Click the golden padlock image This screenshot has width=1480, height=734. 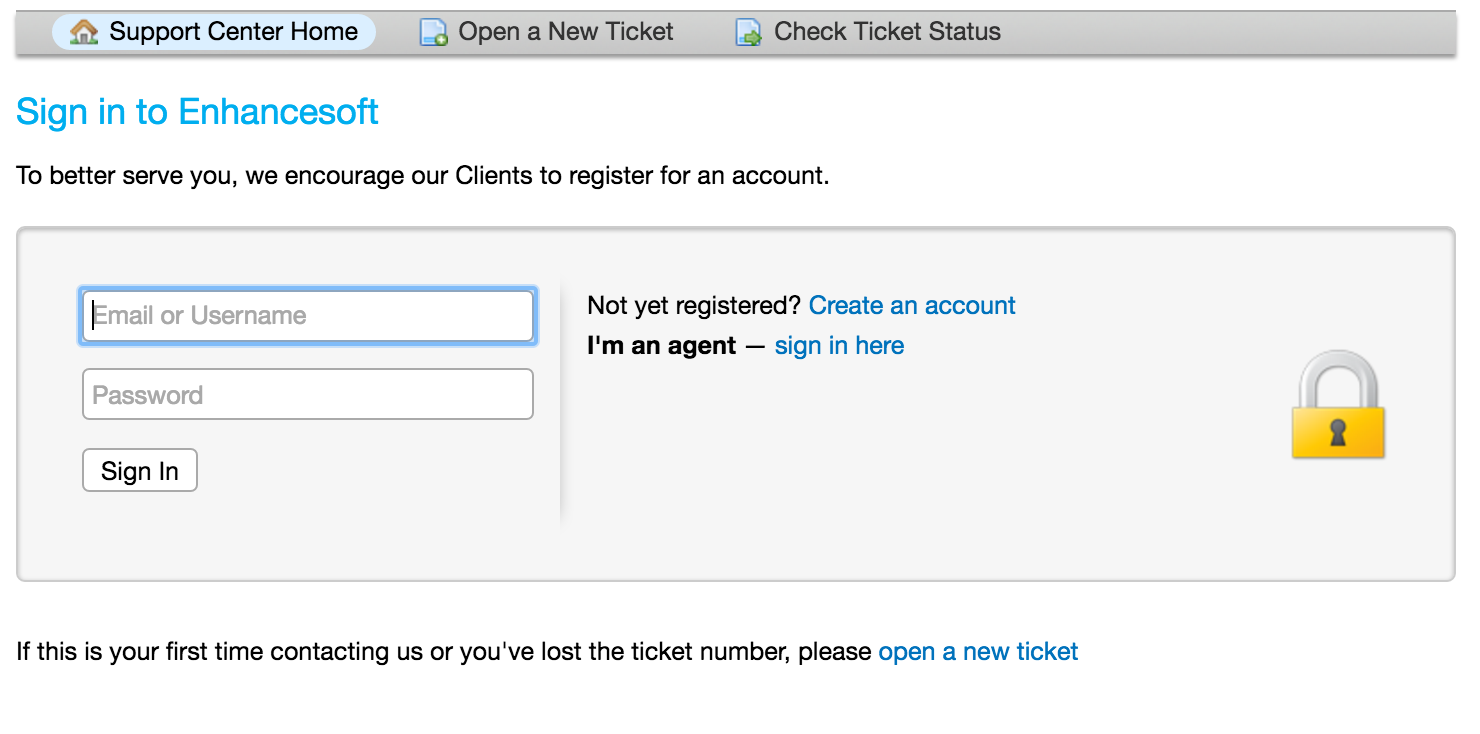click(x=1337, y=406)
